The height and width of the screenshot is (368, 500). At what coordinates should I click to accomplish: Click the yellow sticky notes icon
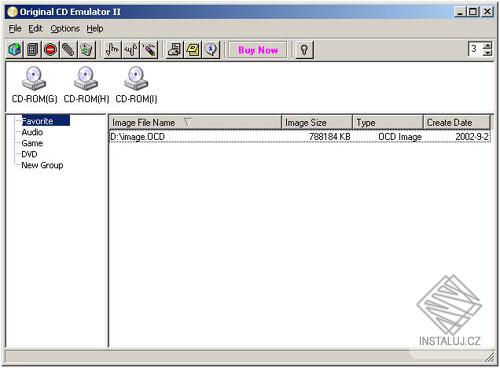193,50
